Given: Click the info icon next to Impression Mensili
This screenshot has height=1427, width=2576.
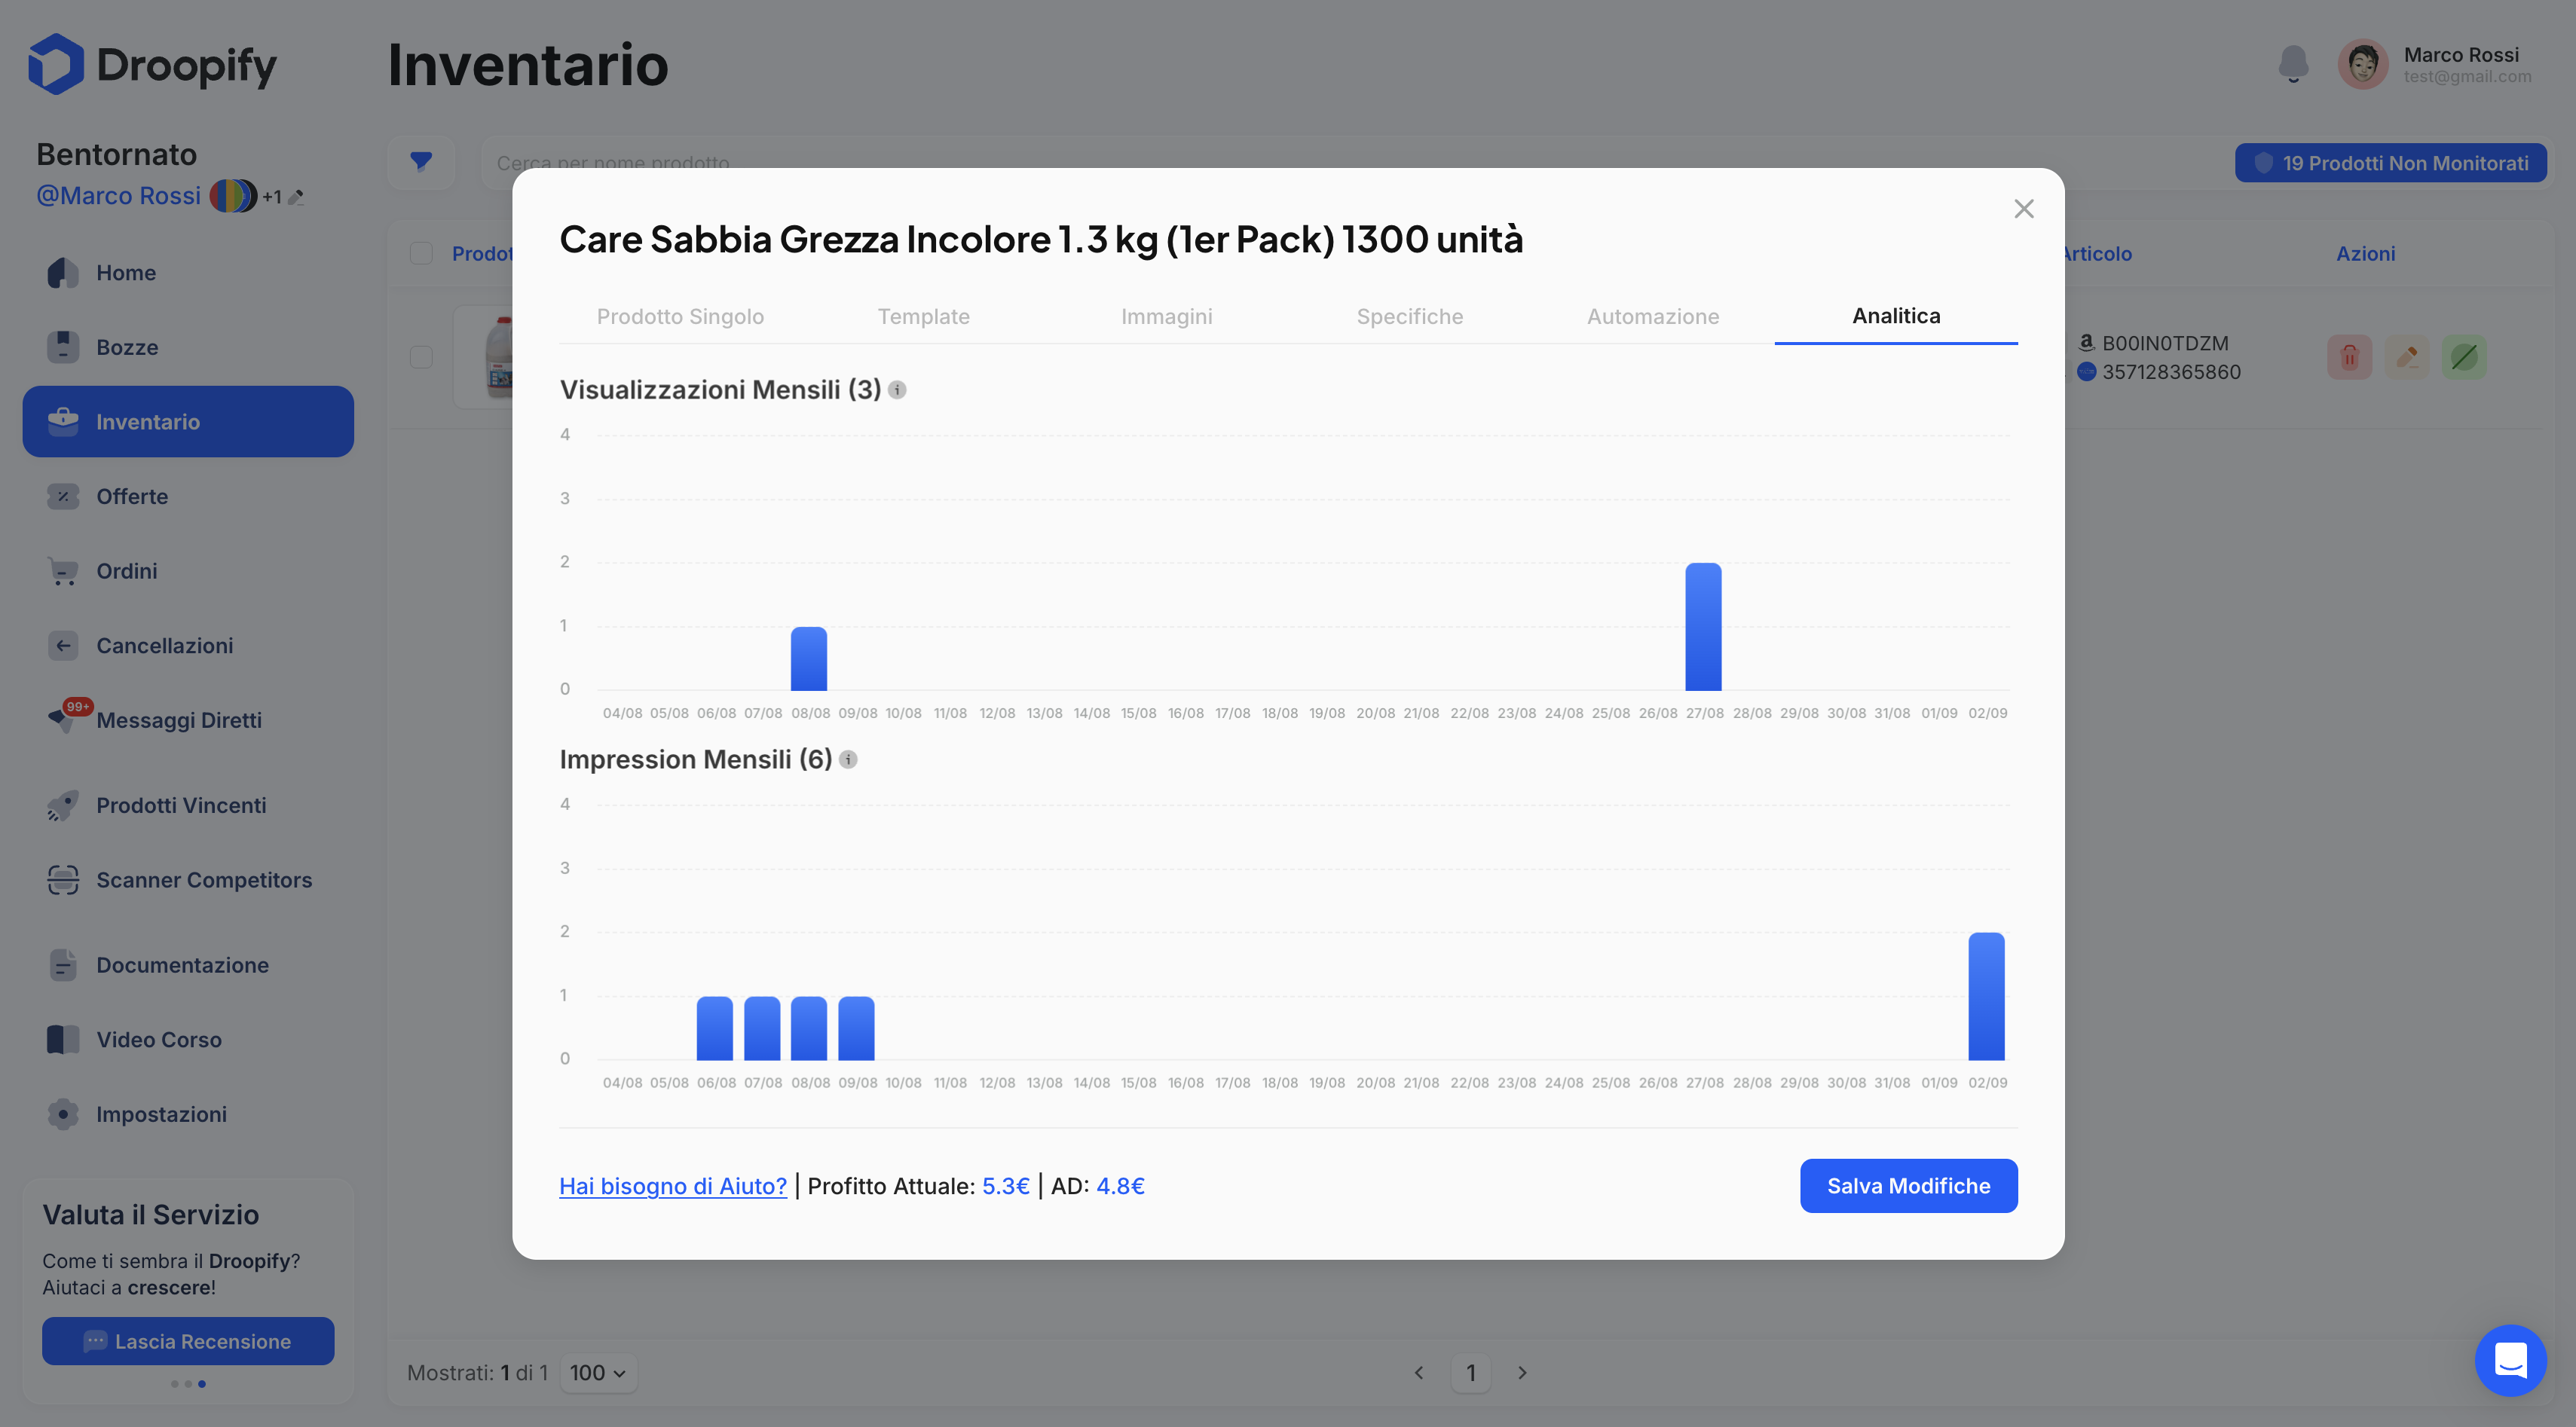Looking at the screenshot, I should tap(848, 760).
